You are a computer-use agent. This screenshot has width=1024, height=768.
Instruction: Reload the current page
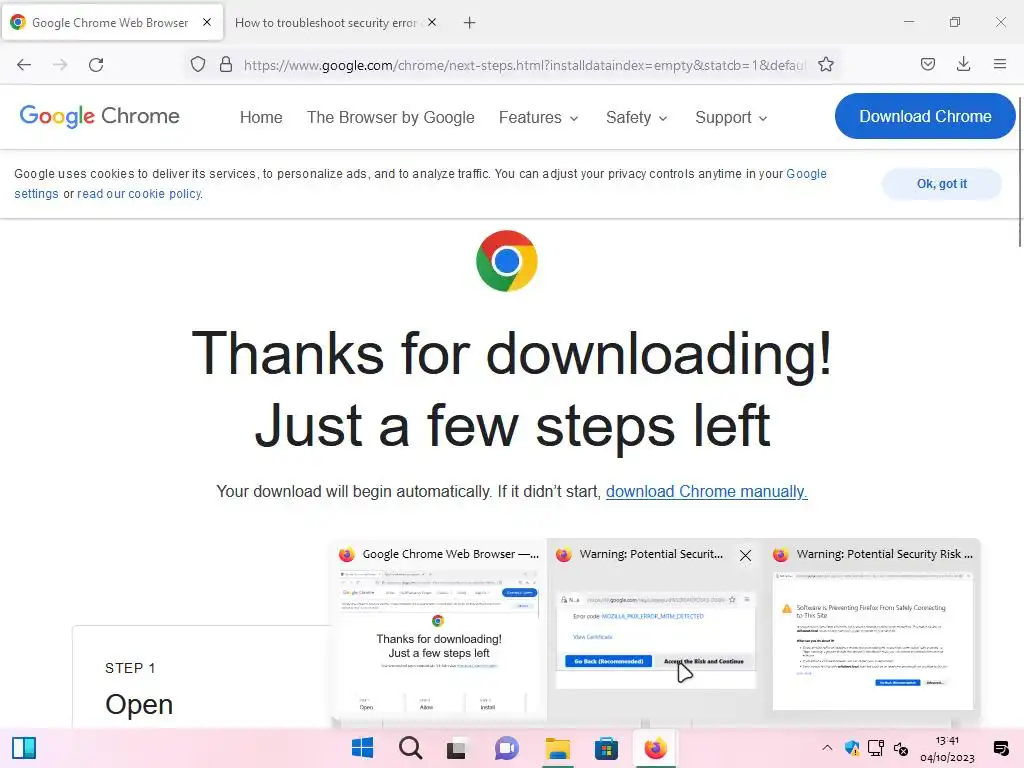[96, 65]
